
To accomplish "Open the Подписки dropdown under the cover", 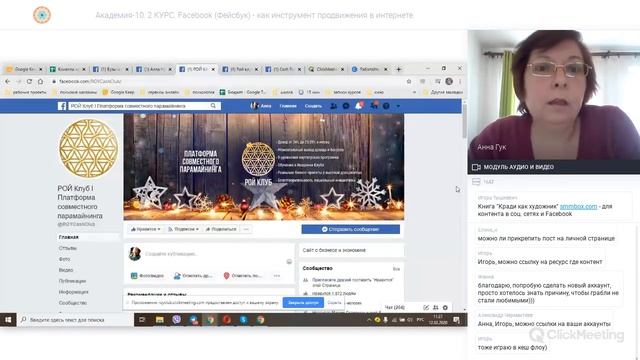I will coord(183,229).
